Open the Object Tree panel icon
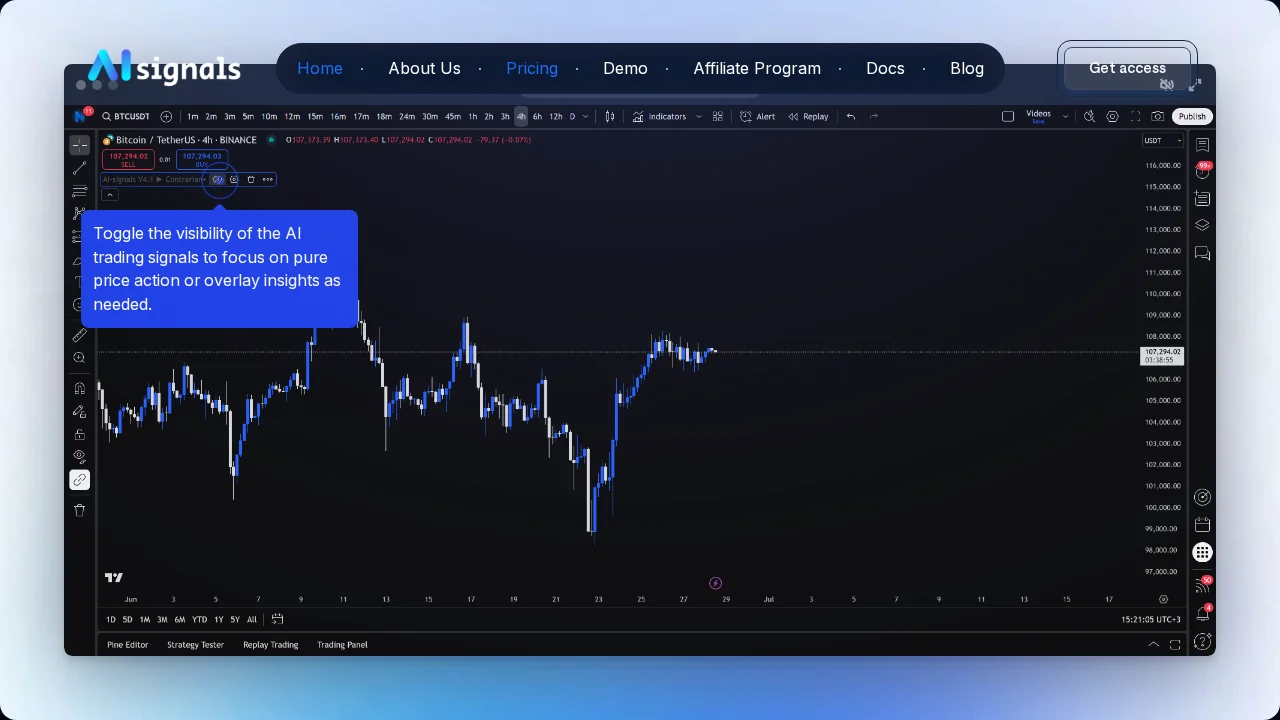The width and height of the screenshot is (1280, 720). [1202, 226]
